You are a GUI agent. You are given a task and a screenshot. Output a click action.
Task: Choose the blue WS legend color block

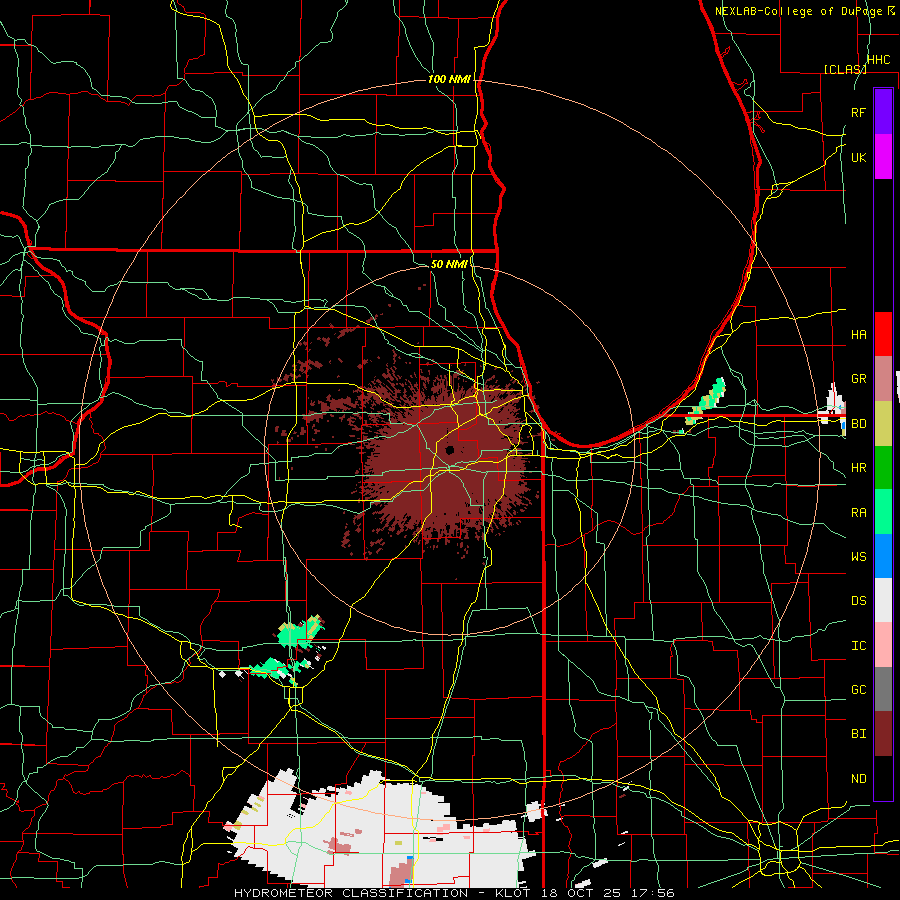point(883,556)
